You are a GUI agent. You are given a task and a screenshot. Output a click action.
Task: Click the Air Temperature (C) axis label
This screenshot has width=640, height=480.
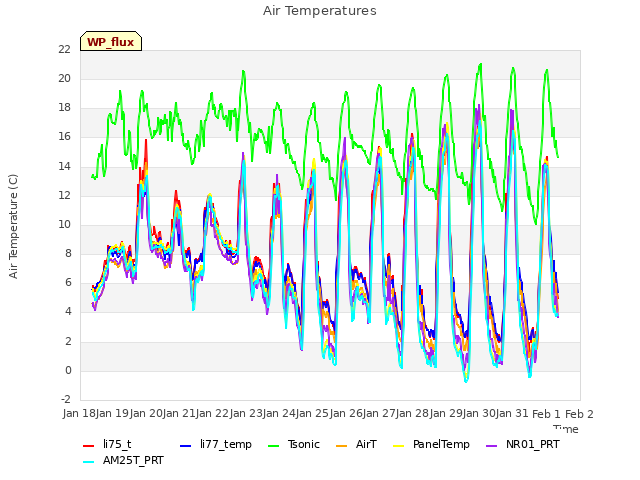(x=13, y=227)
